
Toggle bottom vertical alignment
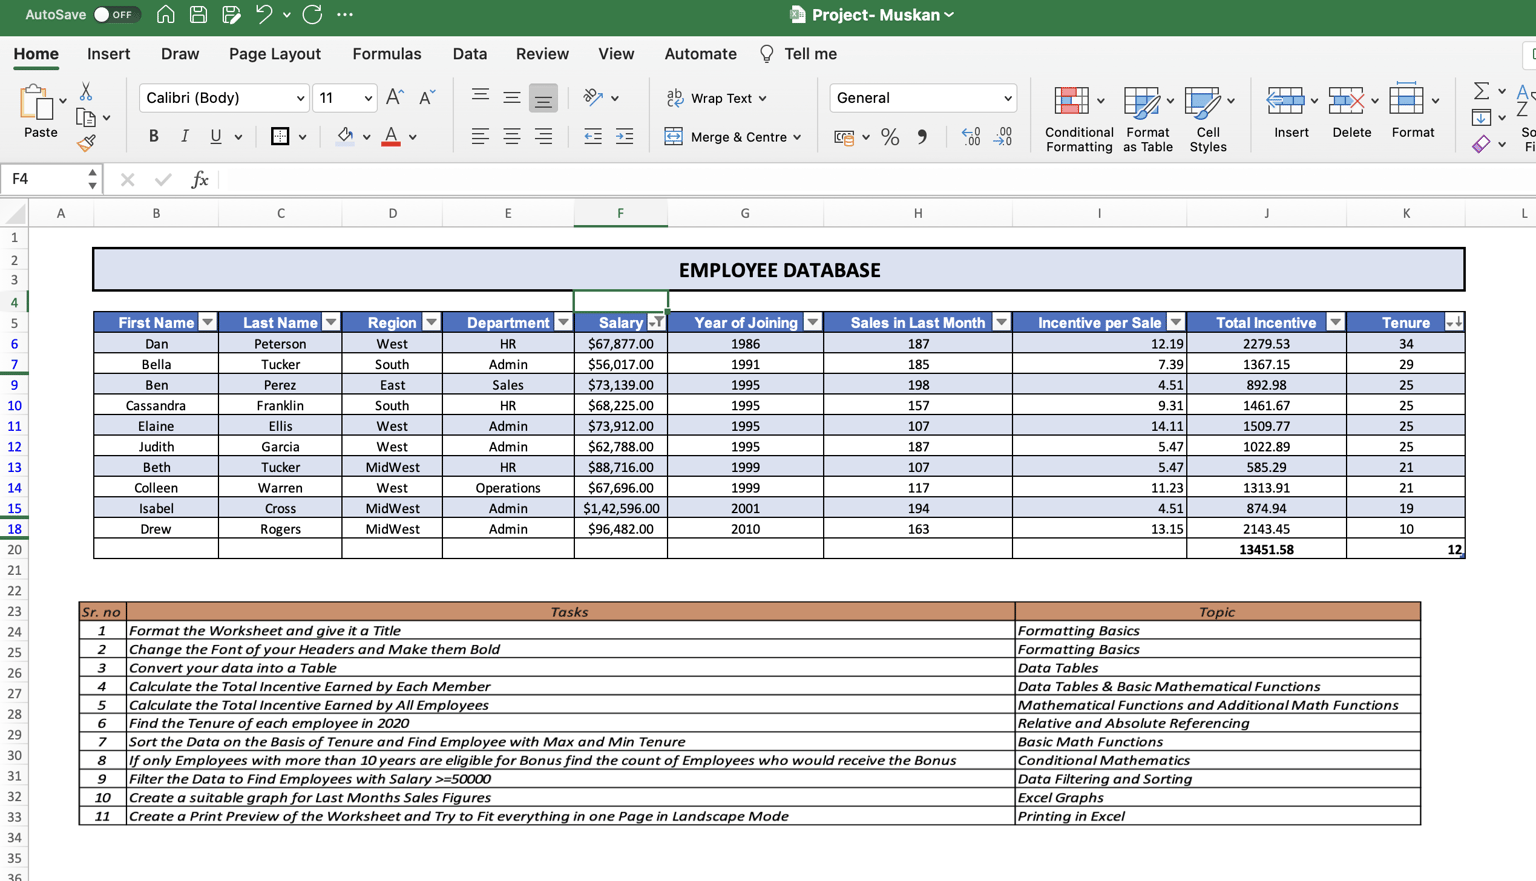[543, 97]
